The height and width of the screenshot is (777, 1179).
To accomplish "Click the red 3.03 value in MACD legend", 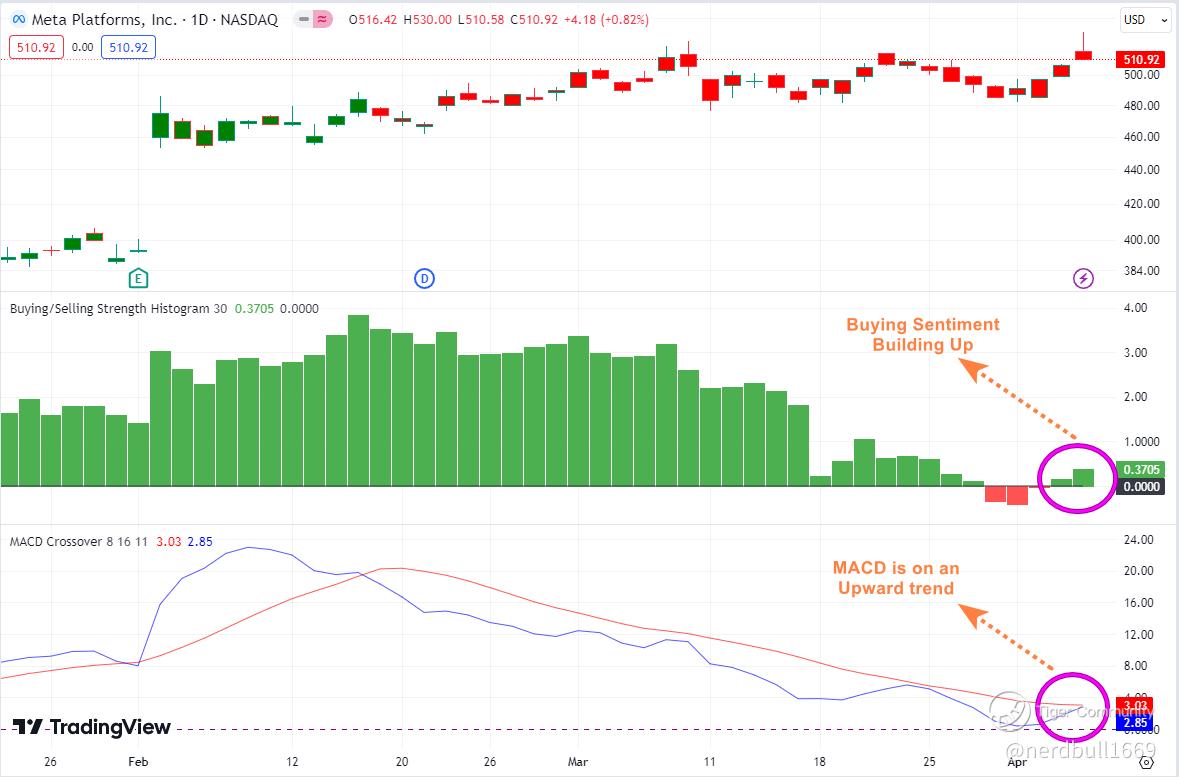I will click(168, 542).
